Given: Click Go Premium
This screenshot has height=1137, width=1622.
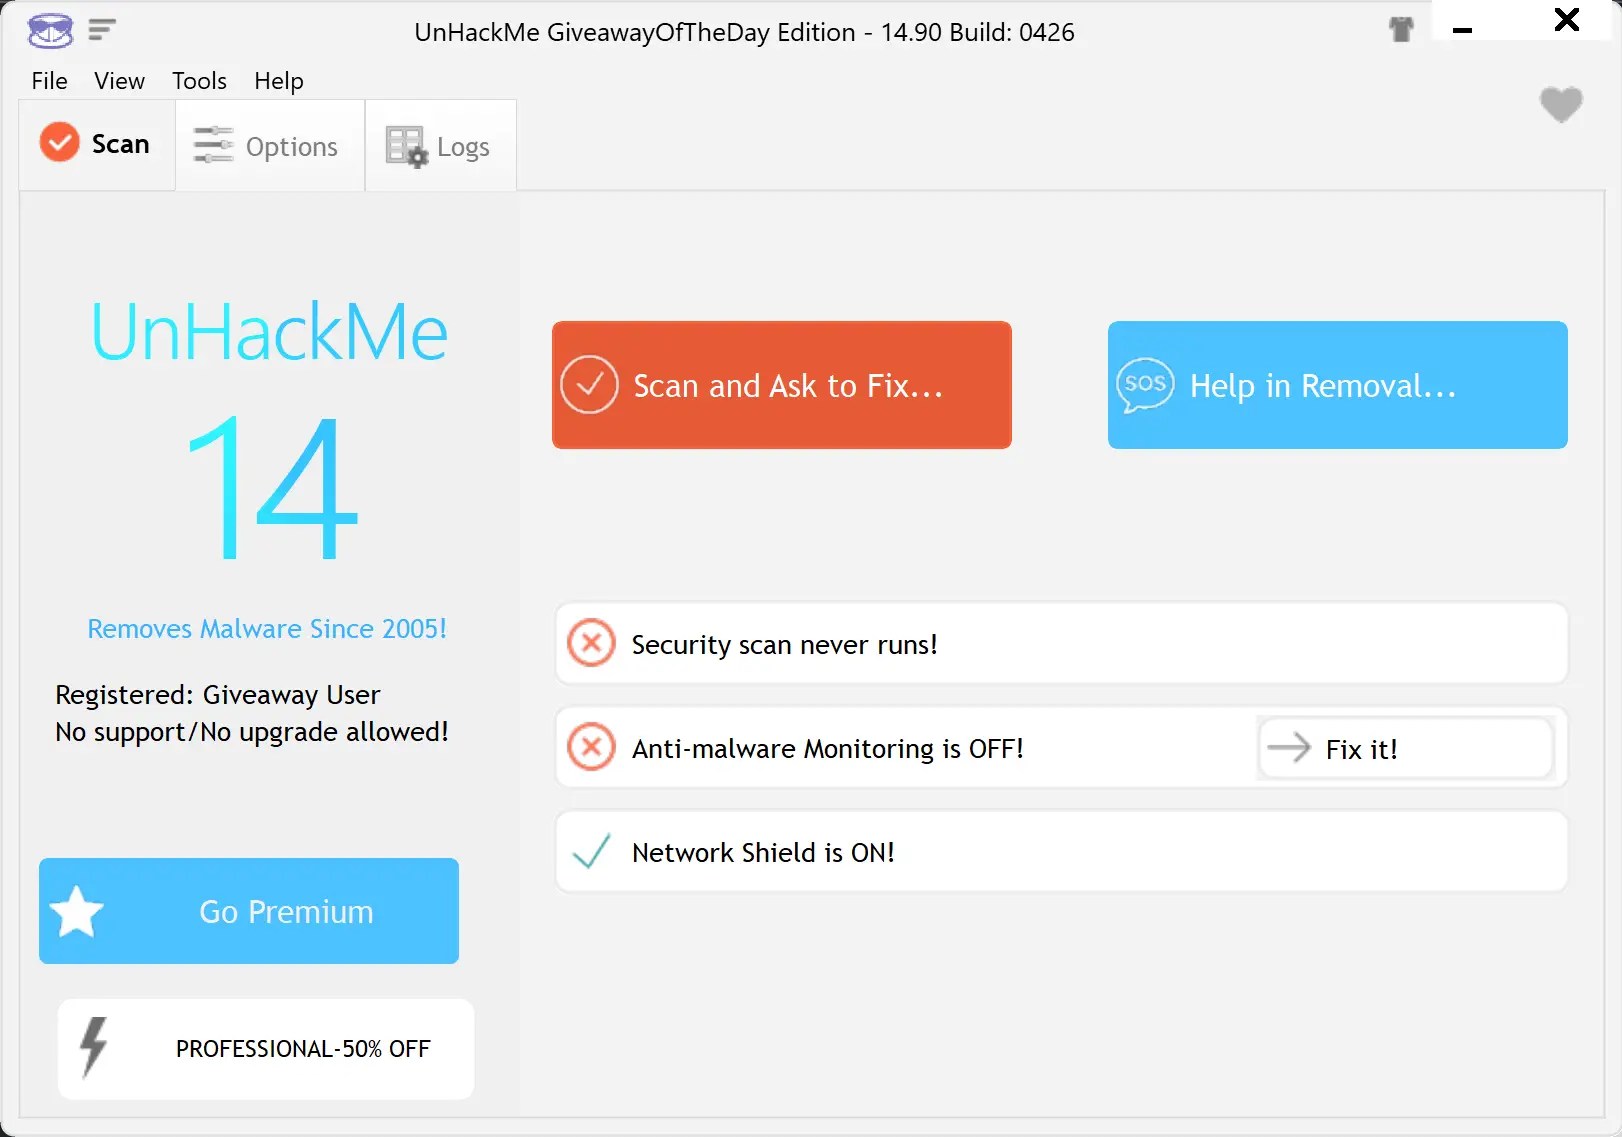Looking at the screenshot, I should pos(248,911).
